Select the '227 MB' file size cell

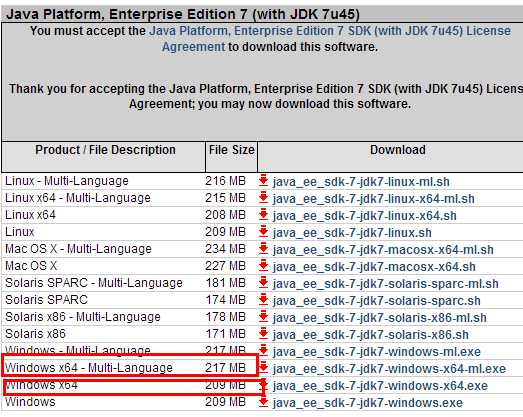(225, 266)
